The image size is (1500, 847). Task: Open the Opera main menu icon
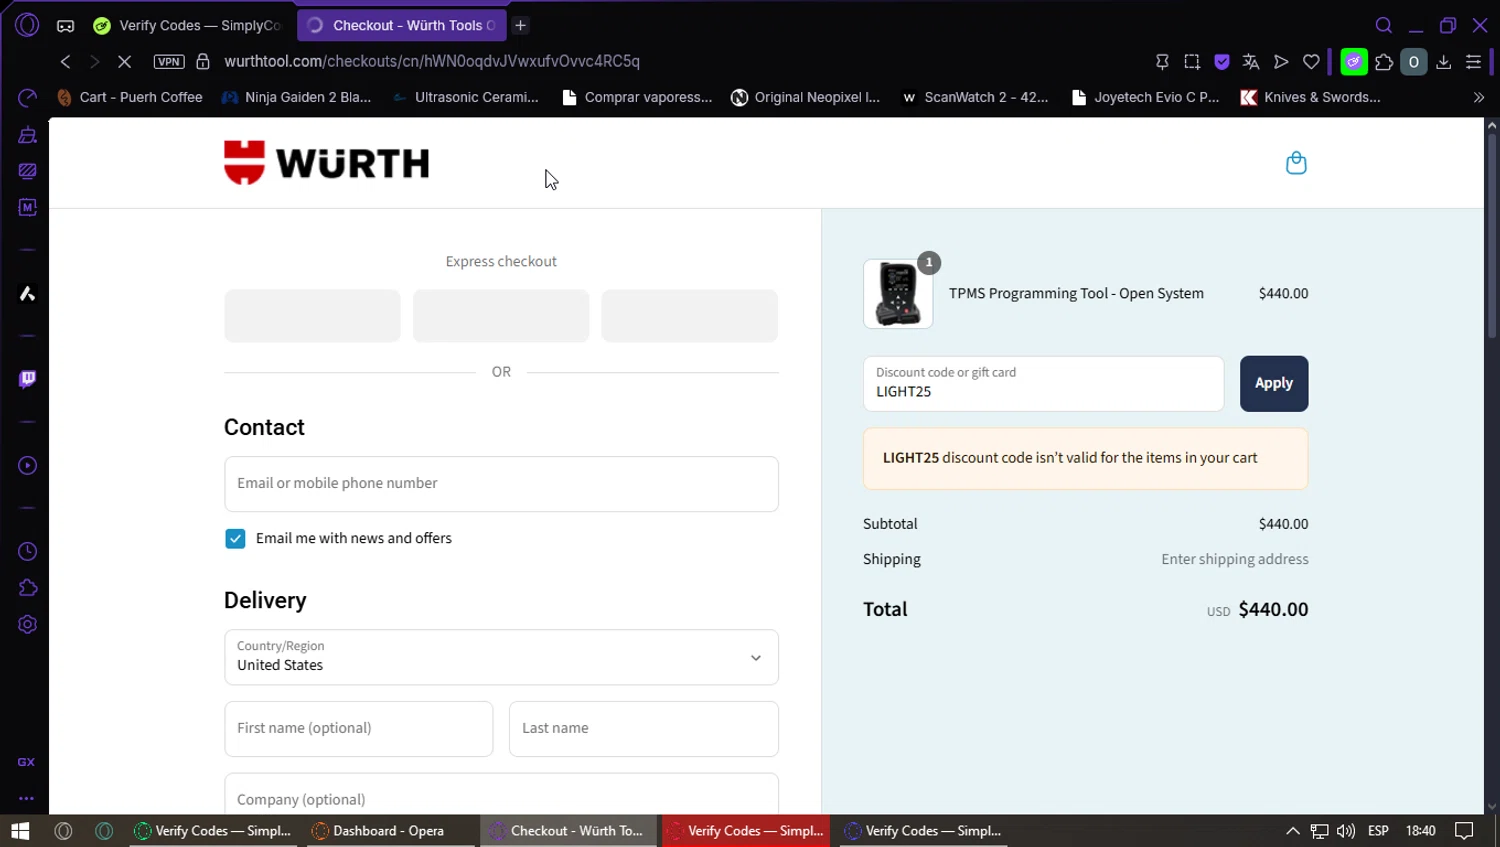click(x=27, y=25)
